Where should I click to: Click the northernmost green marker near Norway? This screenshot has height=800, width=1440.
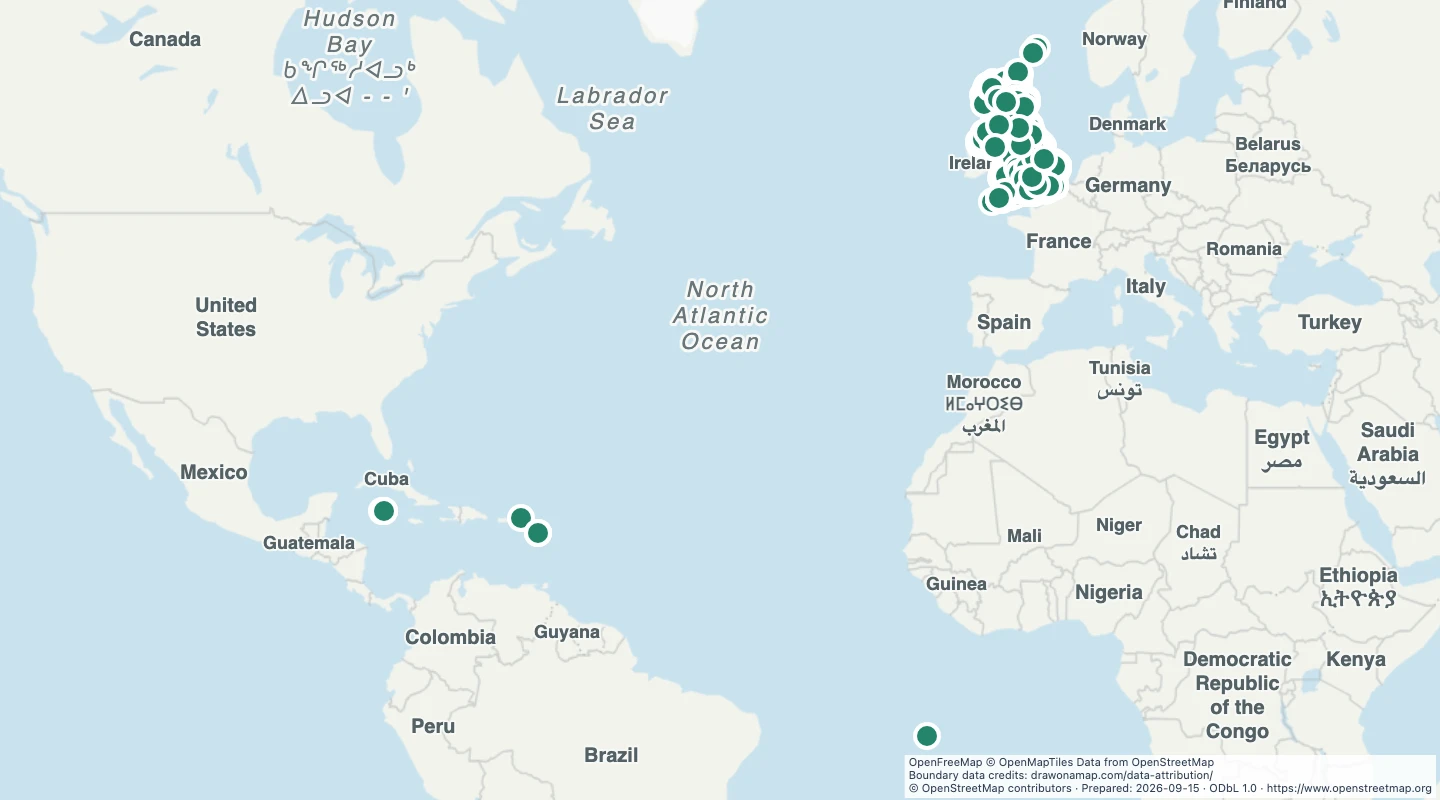tap(1036, 49)
